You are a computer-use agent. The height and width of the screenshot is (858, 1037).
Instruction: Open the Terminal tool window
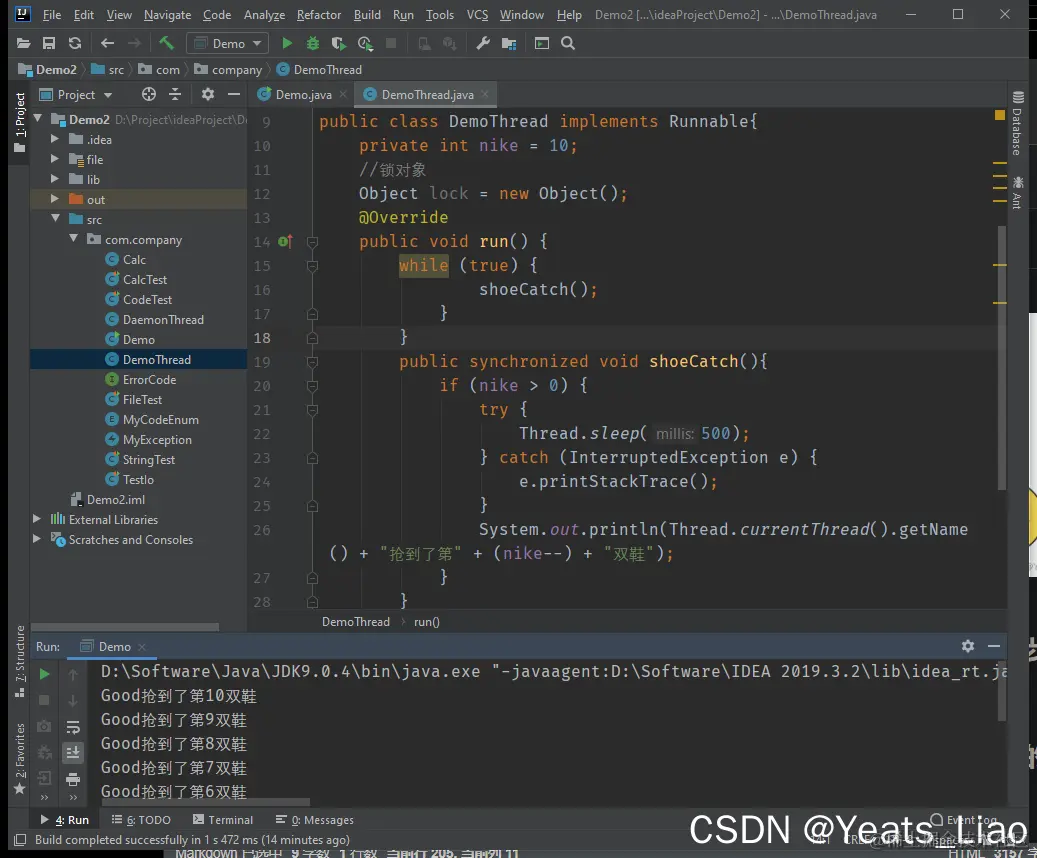click(223, 820)
